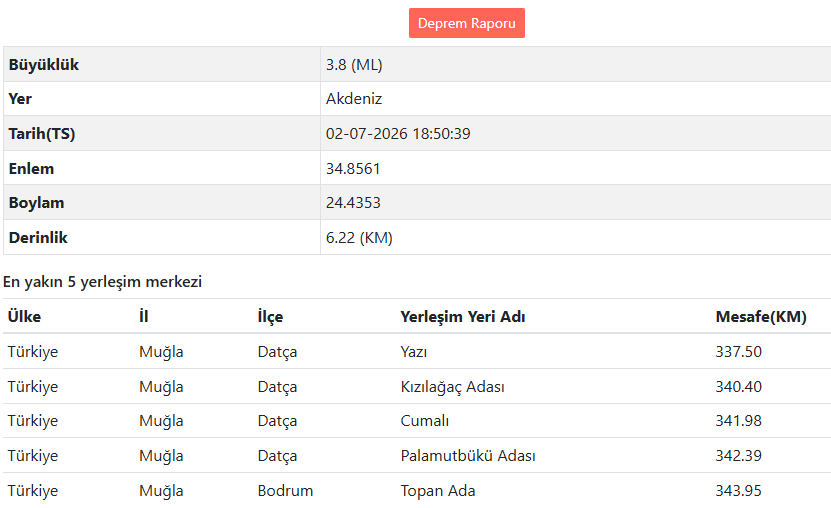
Task: Select the Derinlik label cell
Action: tap(162, 237)
